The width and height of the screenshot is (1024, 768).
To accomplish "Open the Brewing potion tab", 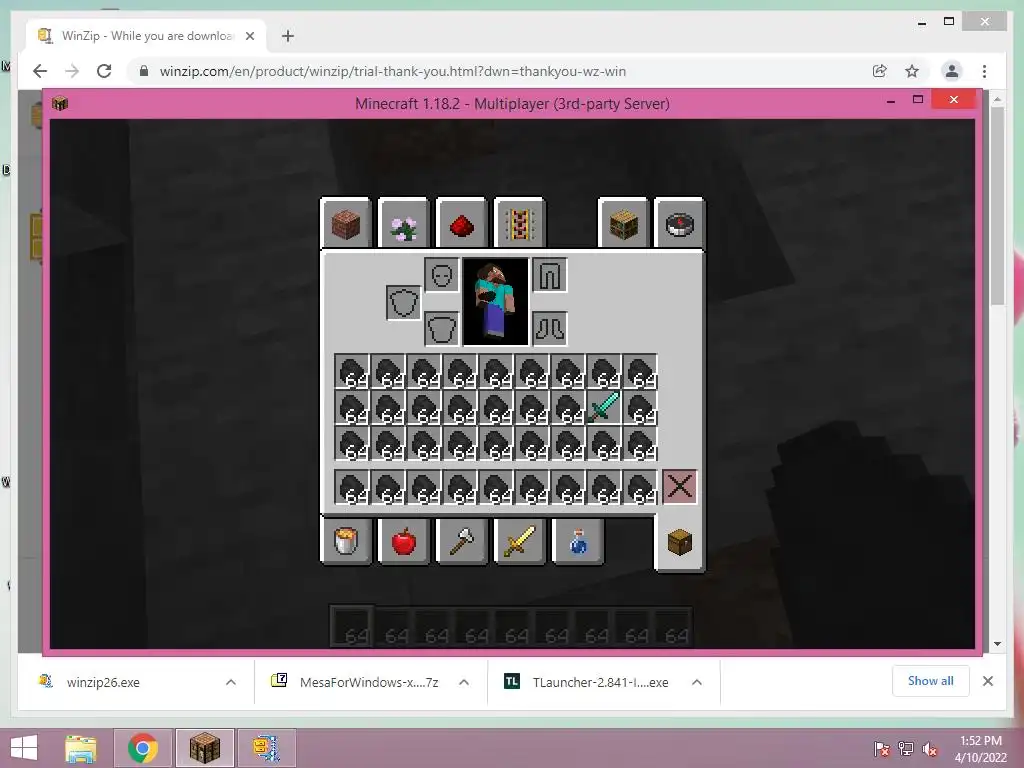I will point(577,540).
